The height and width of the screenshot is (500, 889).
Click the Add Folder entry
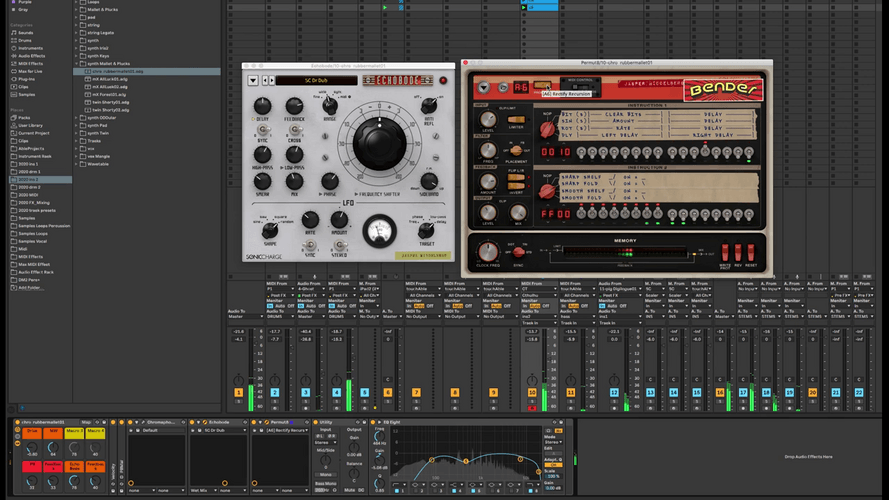29,287
